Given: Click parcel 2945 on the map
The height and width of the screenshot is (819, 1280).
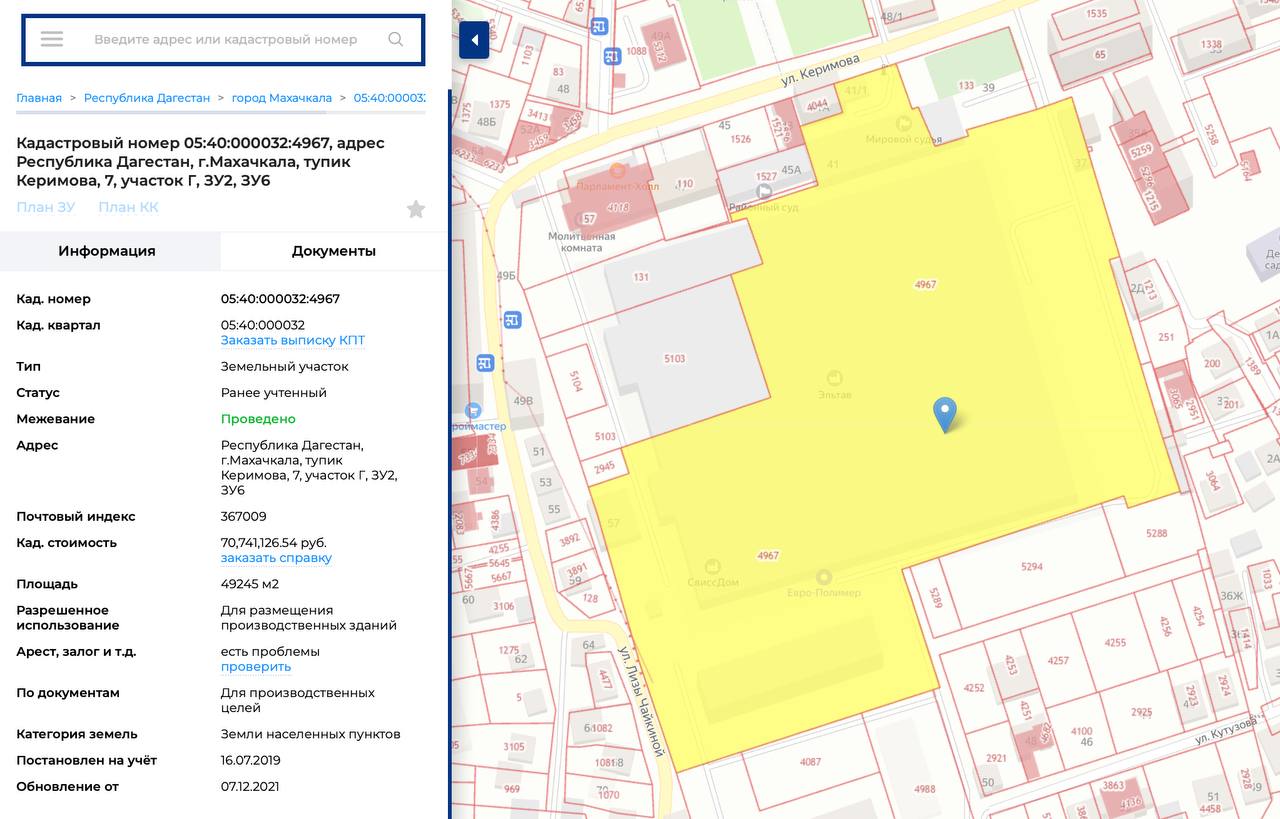Looking at the screenshot, I should (604, 467).
